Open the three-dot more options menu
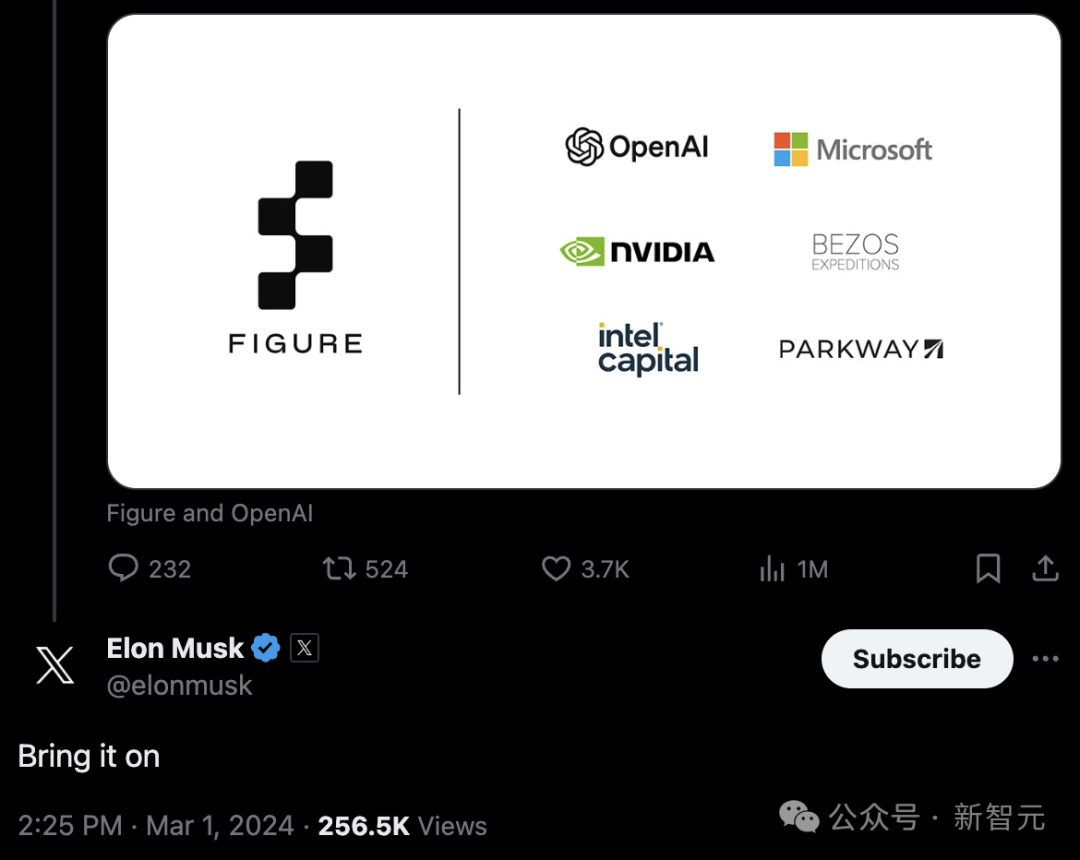 [x=1045, y=659]
